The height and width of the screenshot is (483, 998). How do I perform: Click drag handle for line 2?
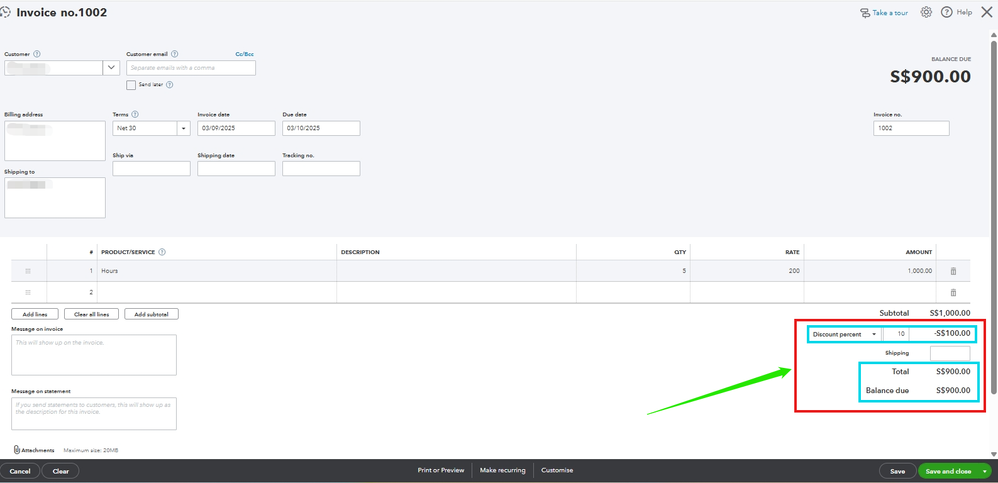(28, 292)
